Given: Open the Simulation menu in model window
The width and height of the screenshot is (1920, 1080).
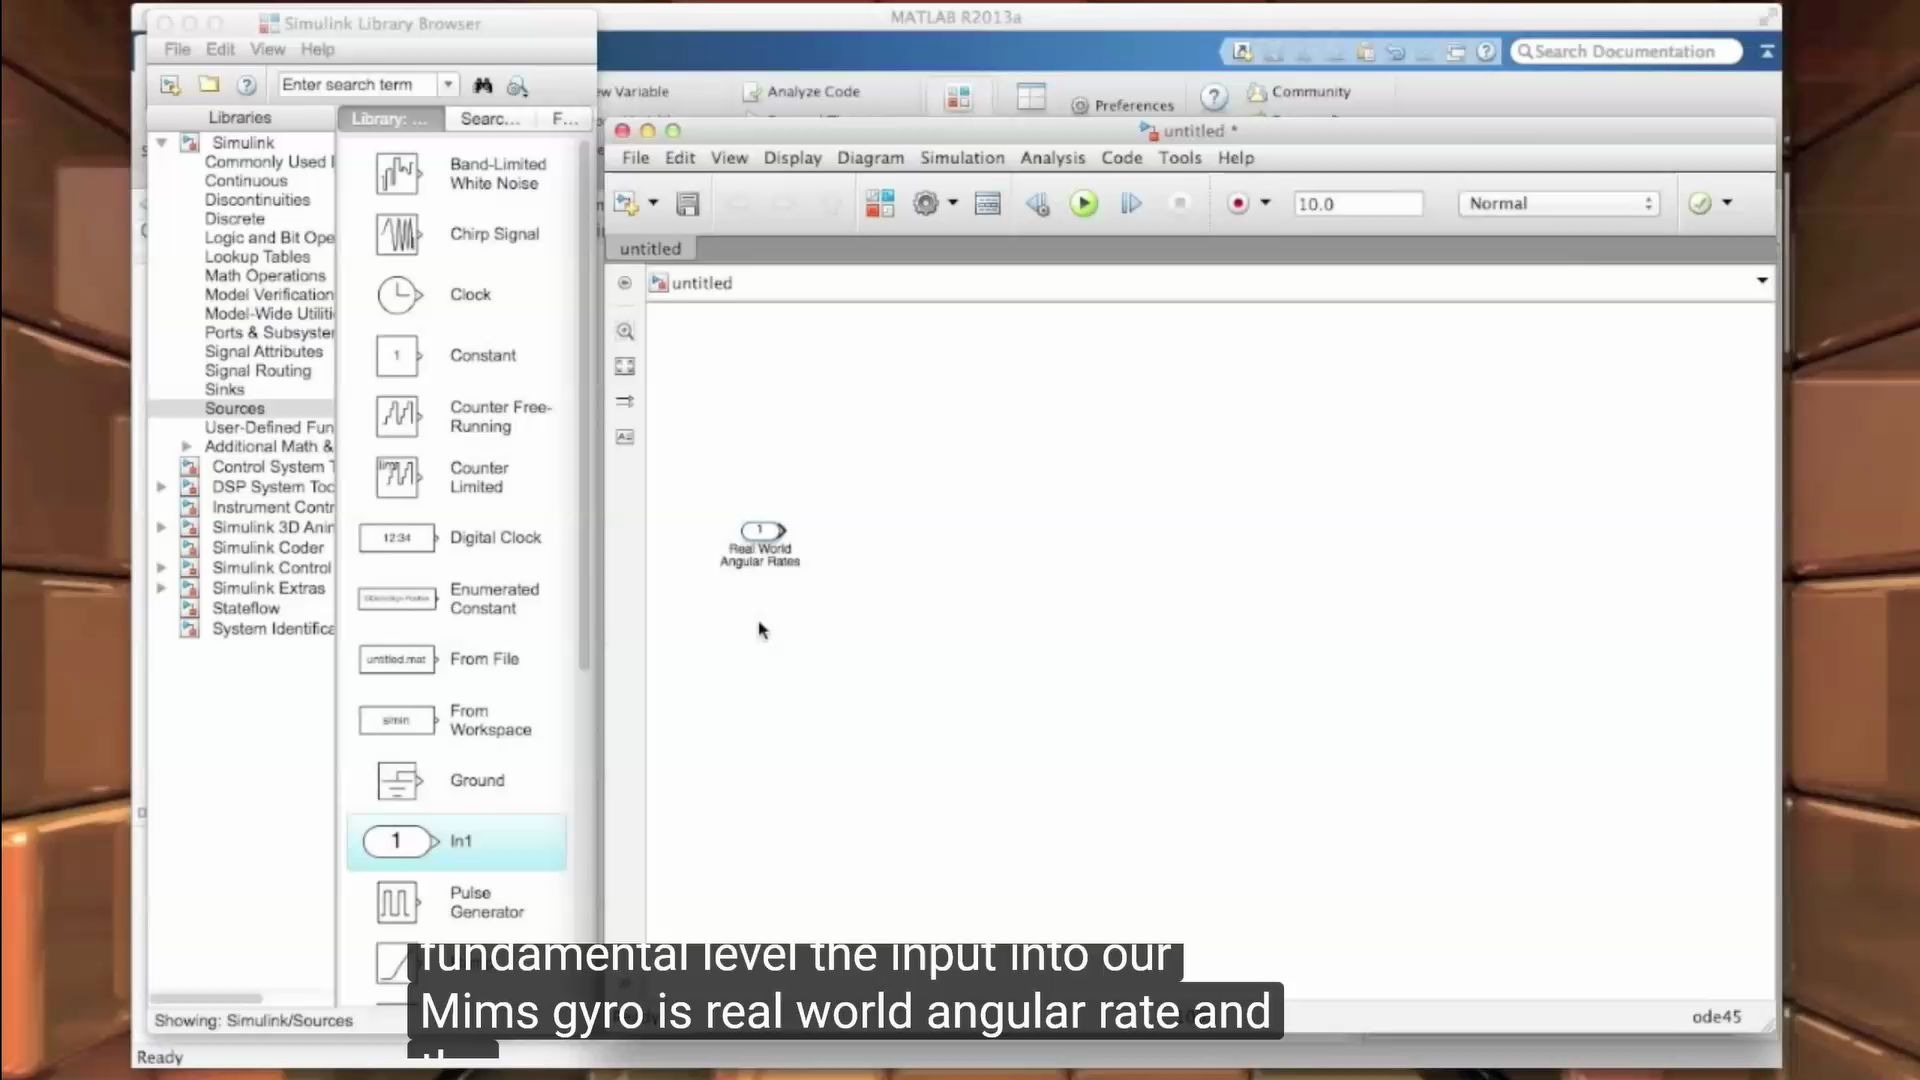Looking at the screenshot, I should pos(962,158).
